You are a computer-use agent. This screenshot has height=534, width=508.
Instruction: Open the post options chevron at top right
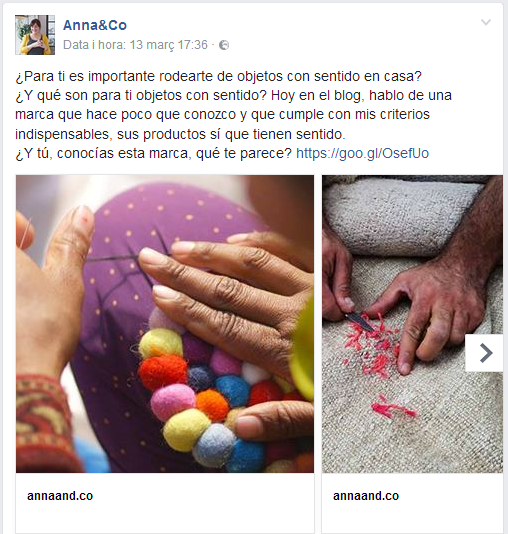[486, 22]
